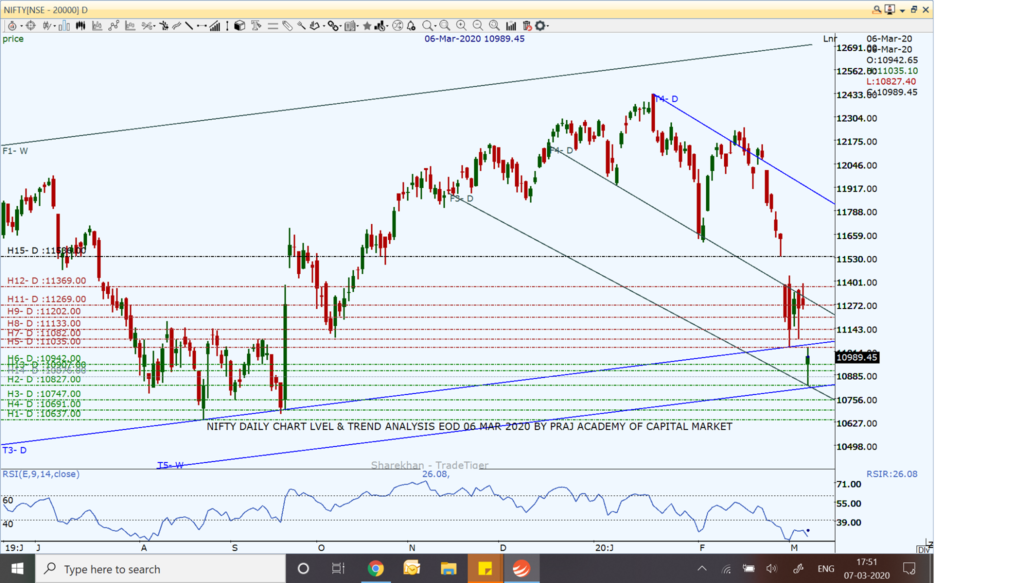
Task: Open the bars-with-clock study icon
Action: (x=379, y=26)
